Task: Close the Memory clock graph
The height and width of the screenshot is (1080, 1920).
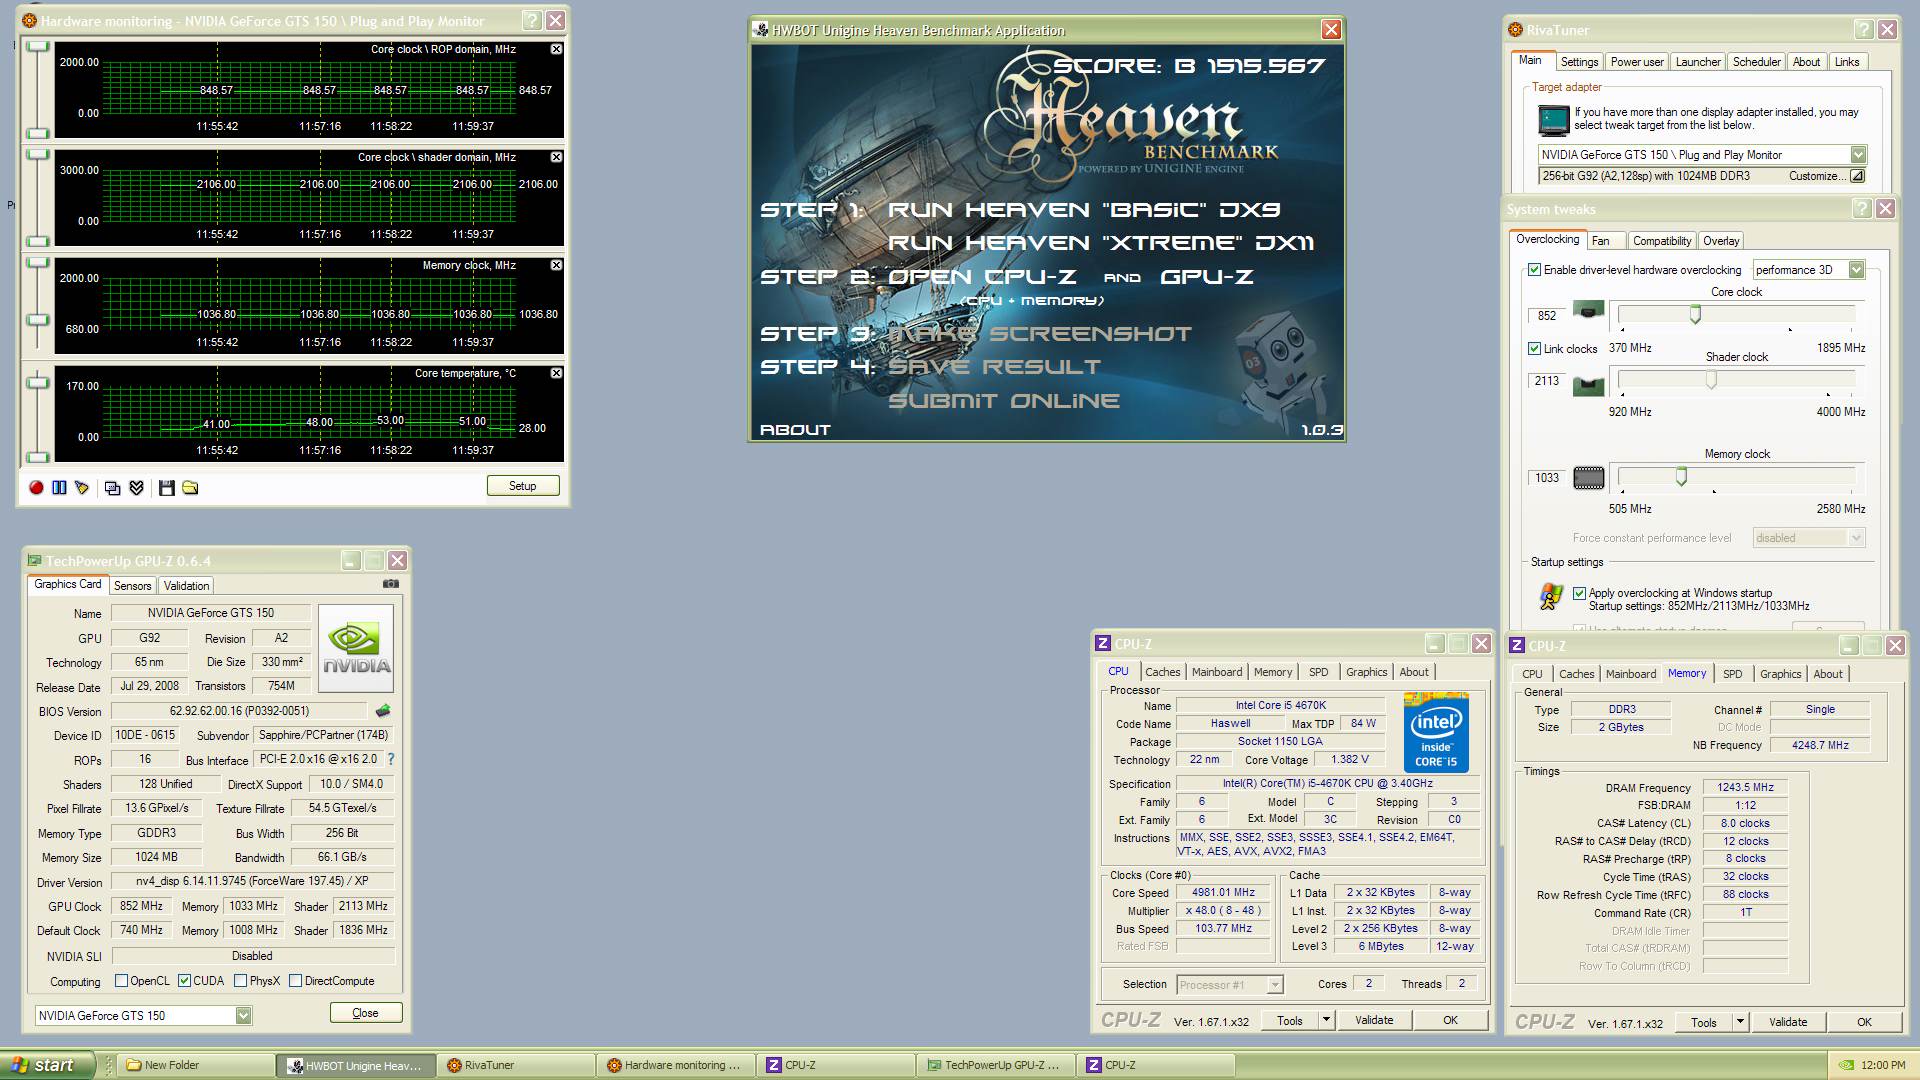Action: click(556, 265)
